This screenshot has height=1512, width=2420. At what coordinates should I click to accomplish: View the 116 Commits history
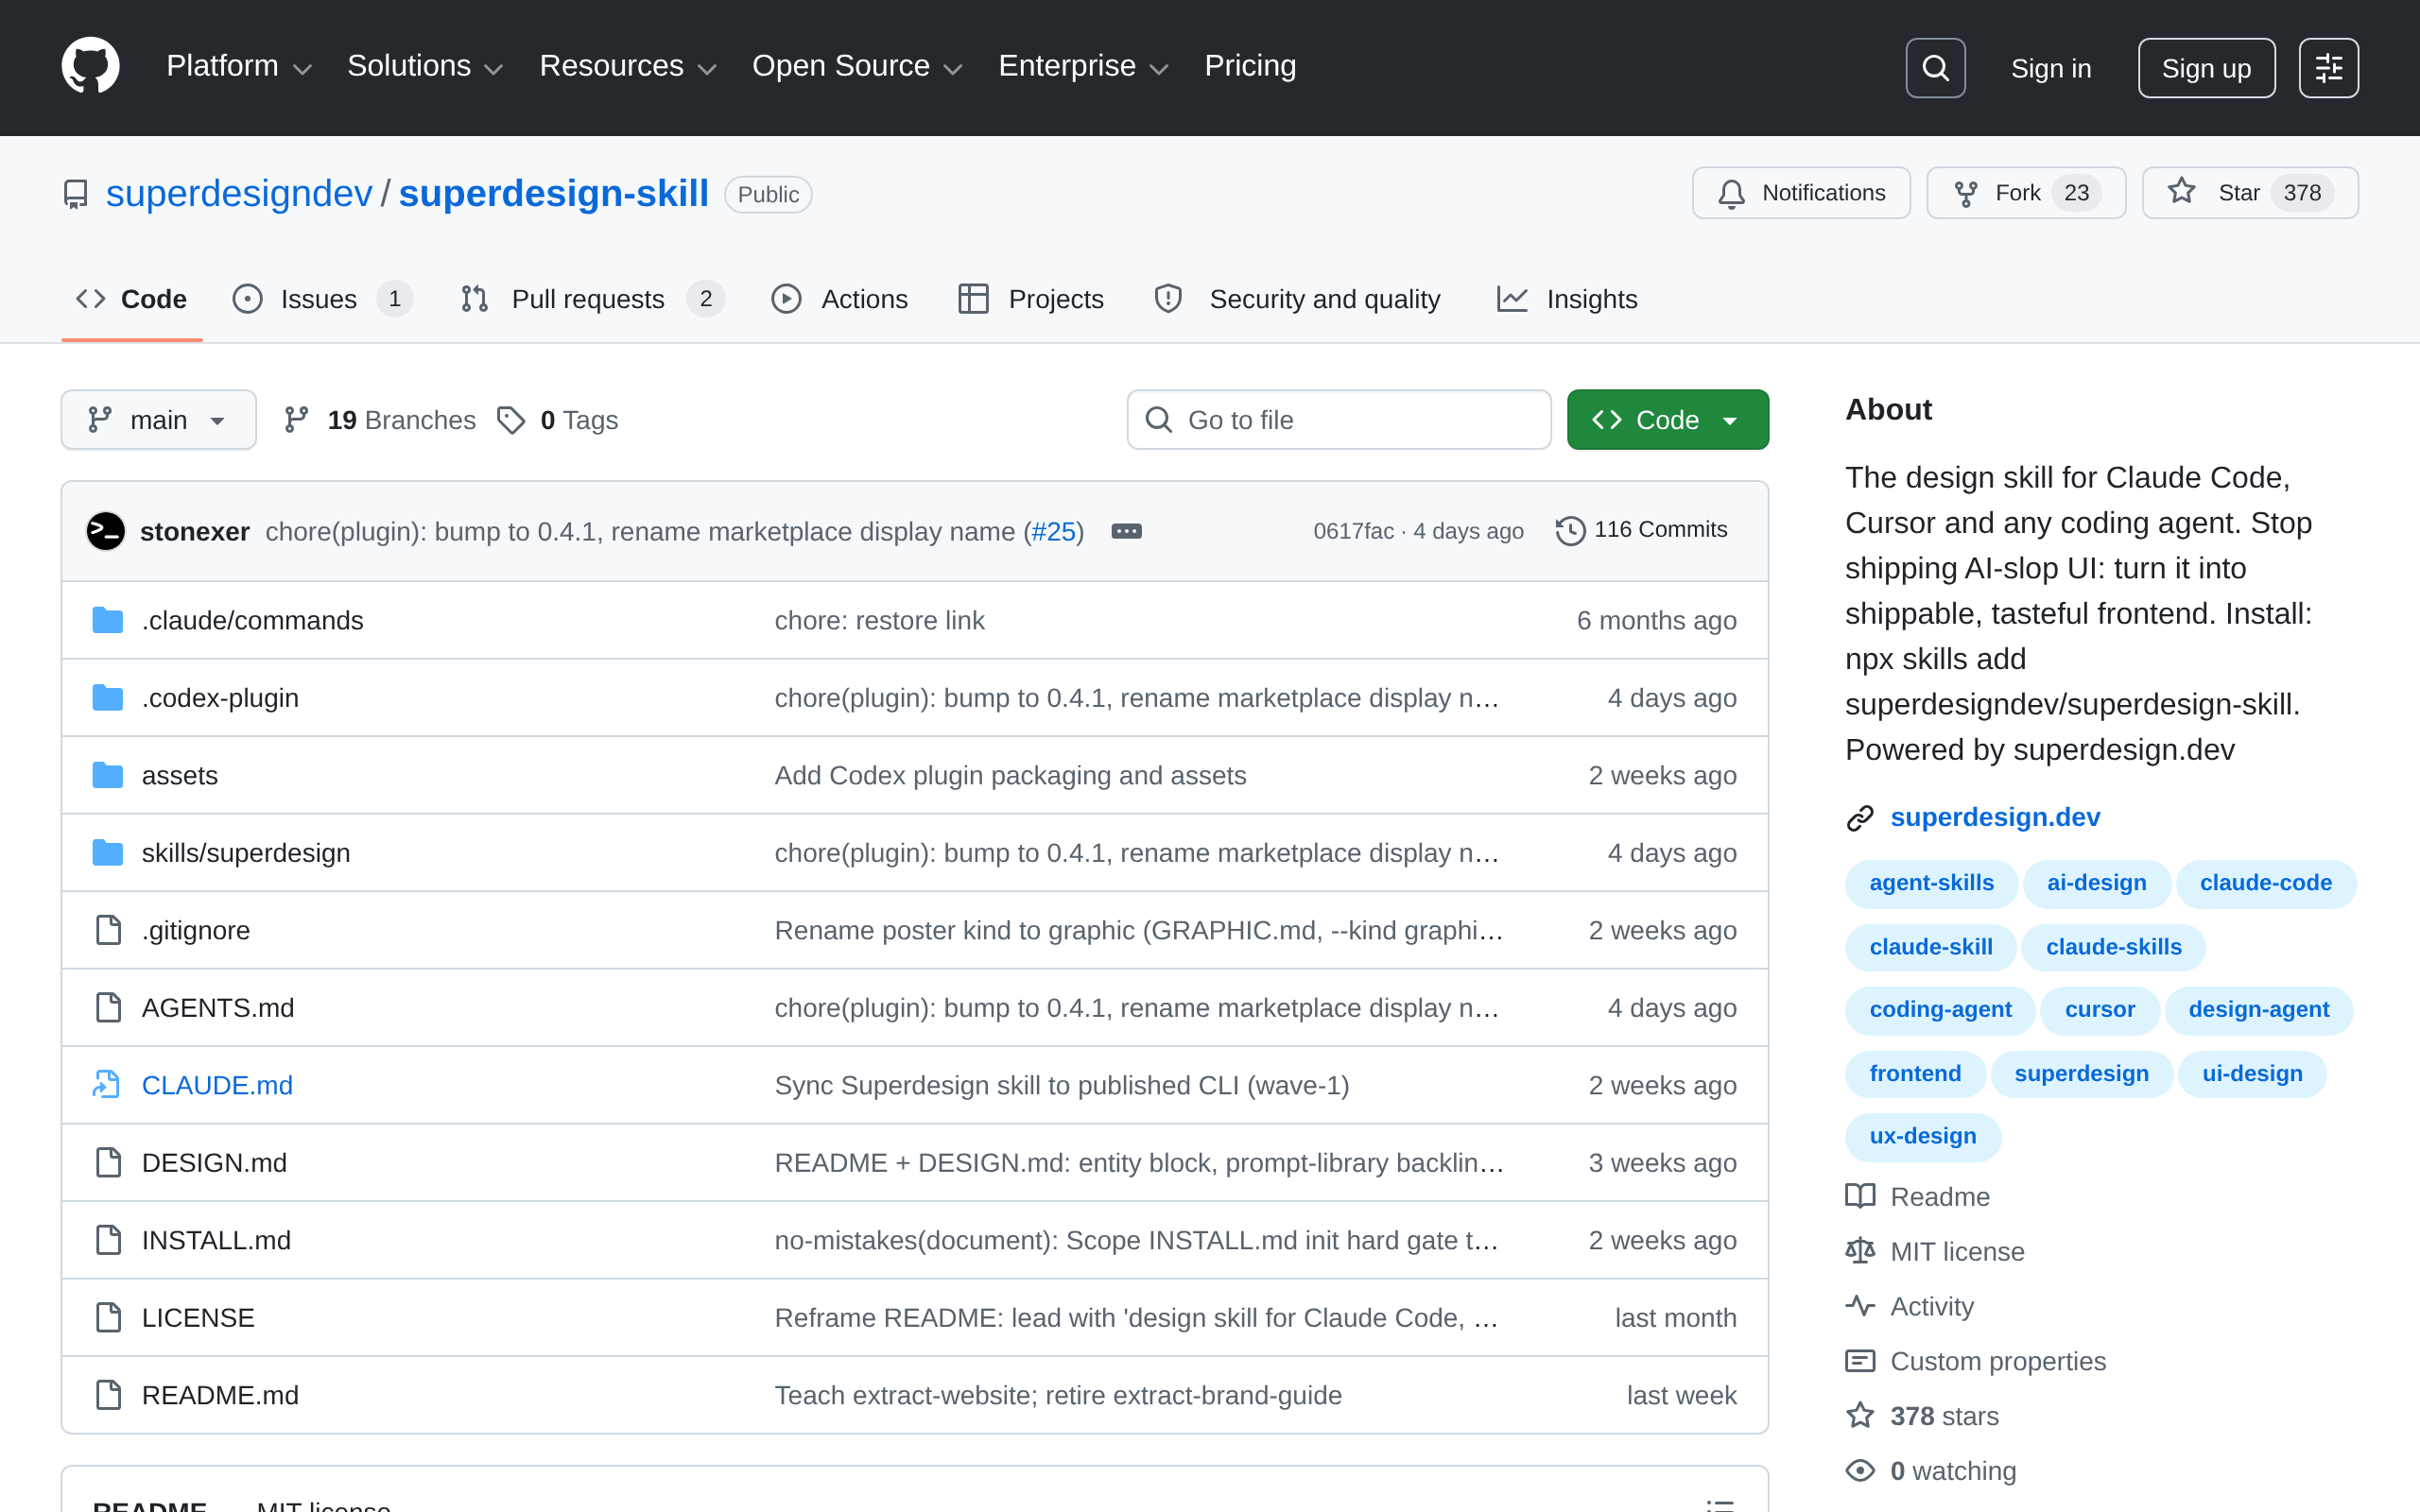[1641, 530]
